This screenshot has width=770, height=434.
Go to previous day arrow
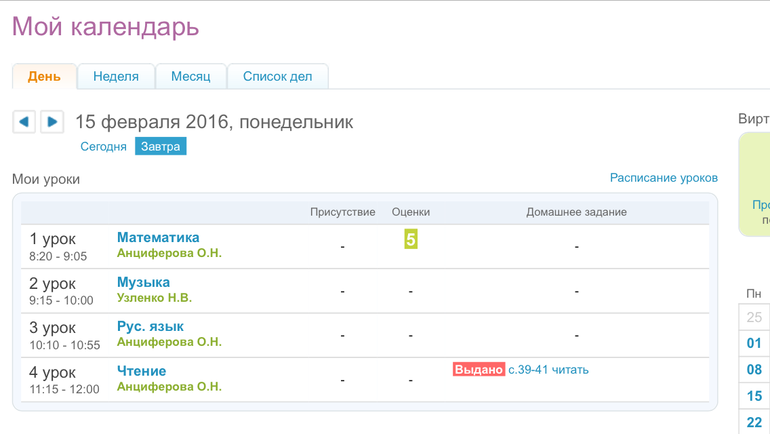[x=24, y=122]
